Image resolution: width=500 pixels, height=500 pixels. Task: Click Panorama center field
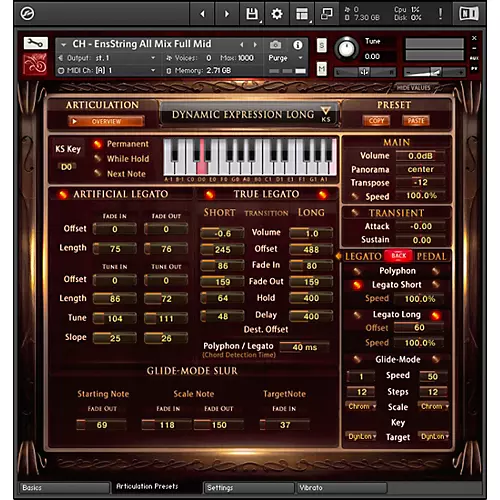(420, 169)
